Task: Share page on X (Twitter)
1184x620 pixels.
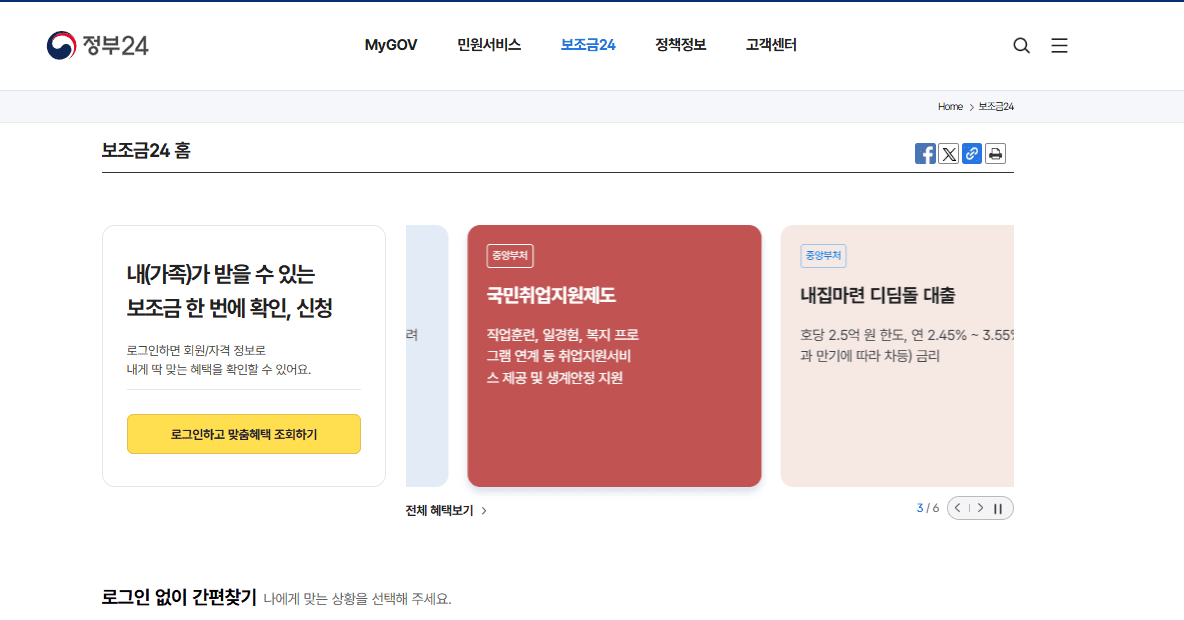Action: tap(948, 153)
